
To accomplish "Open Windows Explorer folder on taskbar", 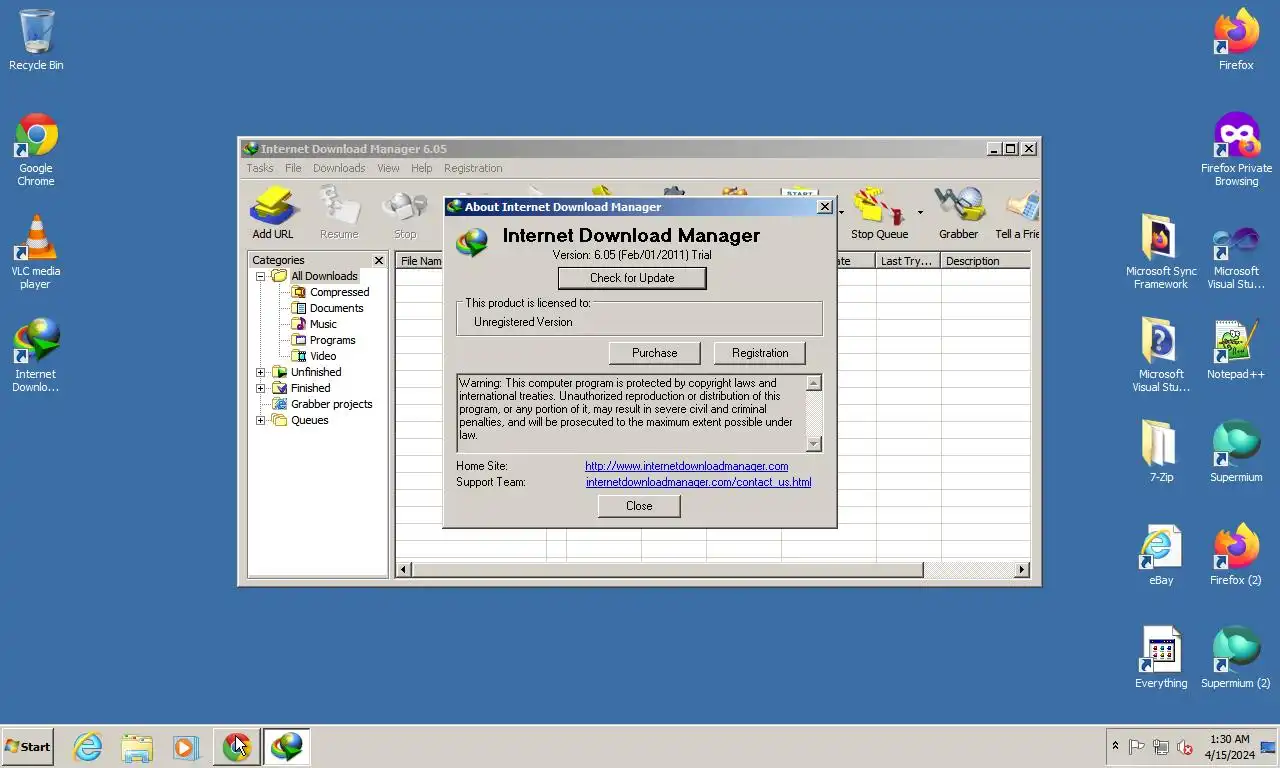I will coord(137,747).
